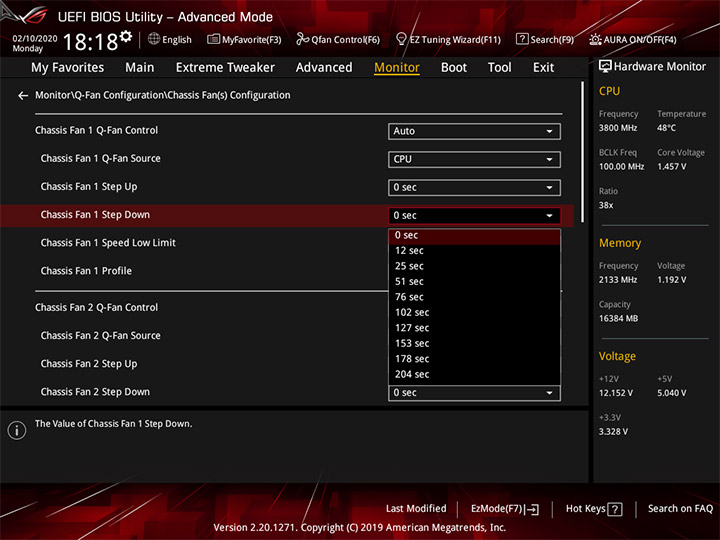Open Chassis Fan 1 Step Up dropdown
This screenshot has width=720, height=540.
click(x=474, y=187)
